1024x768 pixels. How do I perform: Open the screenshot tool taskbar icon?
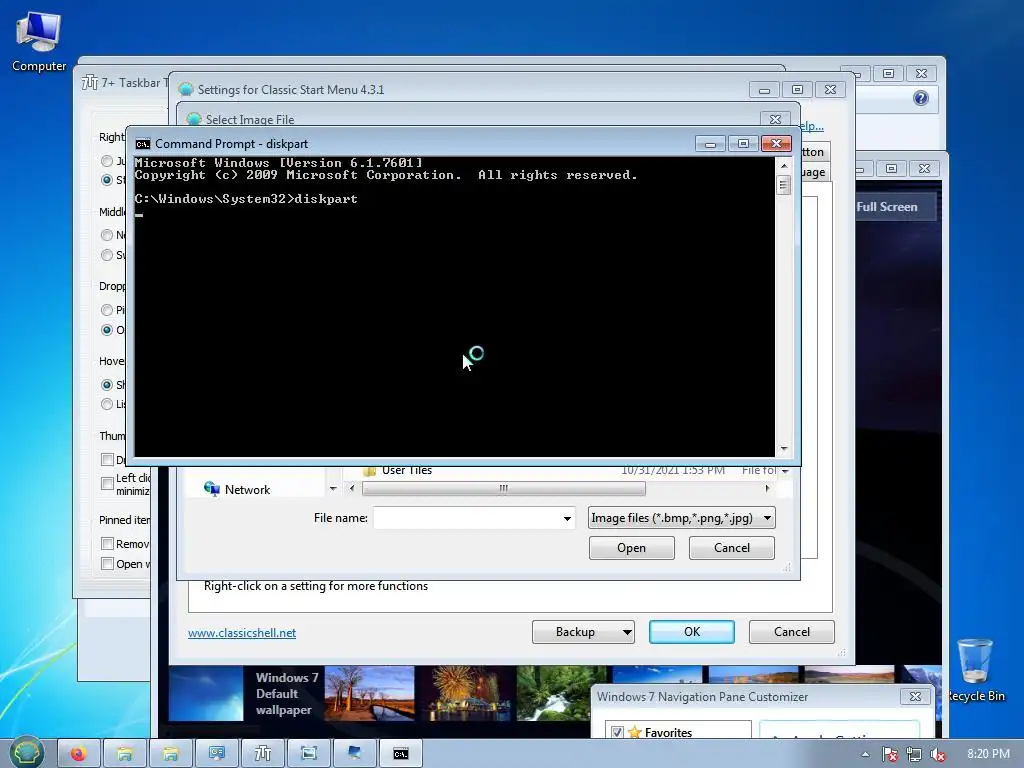coord(308,754)
